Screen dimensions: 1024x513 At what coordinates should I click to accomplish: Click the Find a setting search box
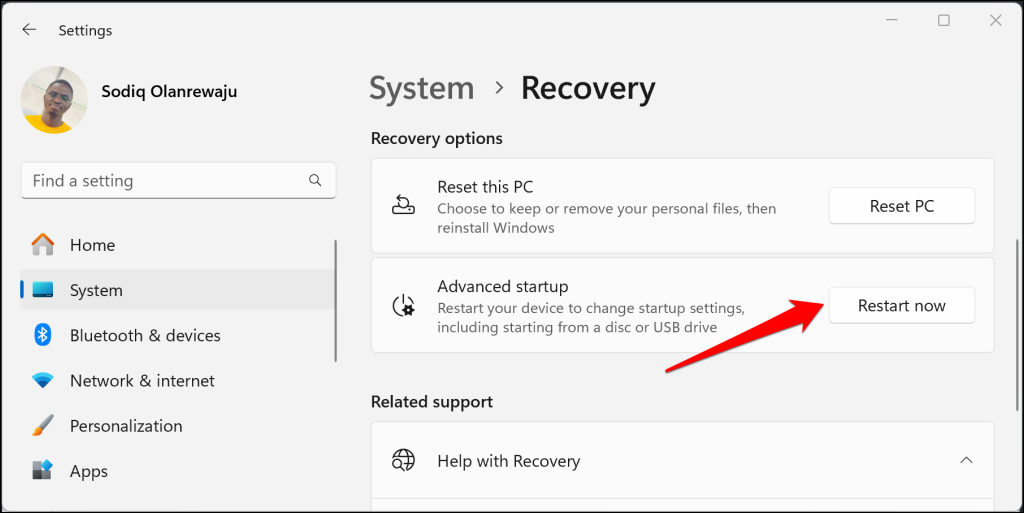[165, 181]
